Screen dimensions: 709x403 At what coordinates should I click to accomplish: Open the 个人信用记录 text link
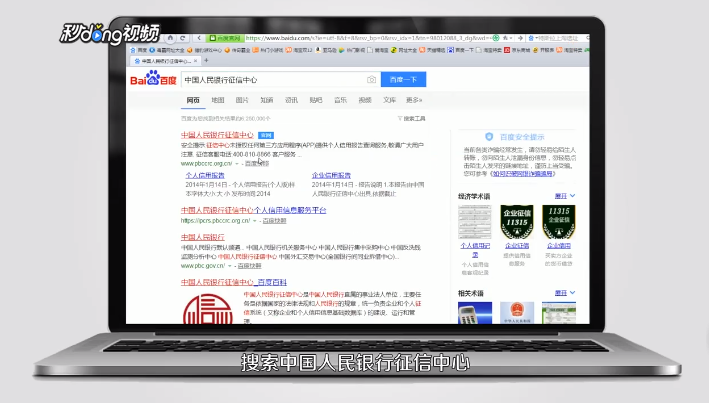point(475,250)
